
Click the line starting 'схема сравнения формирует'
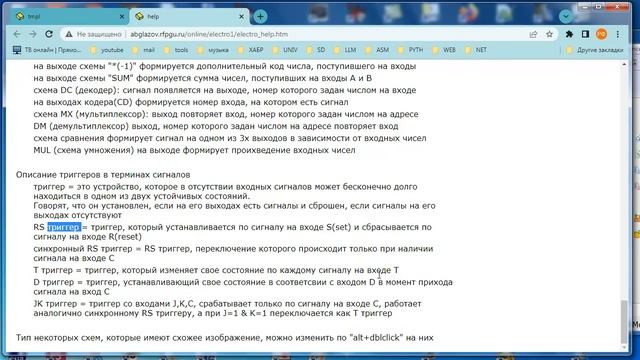coord(230,138)
